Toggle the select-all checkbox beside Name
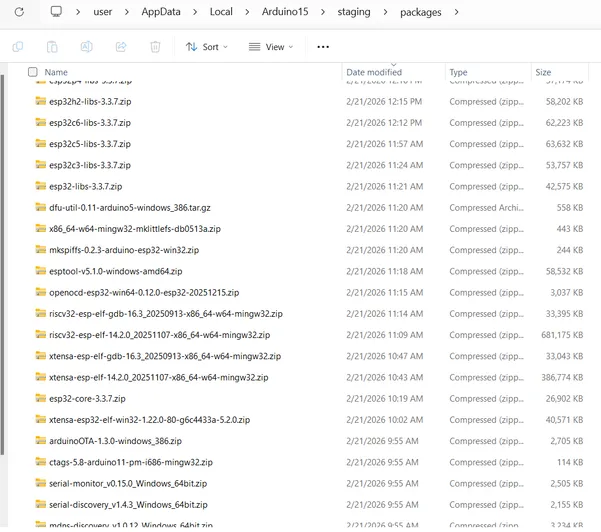Screen dimensions: 601x532 [33, 72]
